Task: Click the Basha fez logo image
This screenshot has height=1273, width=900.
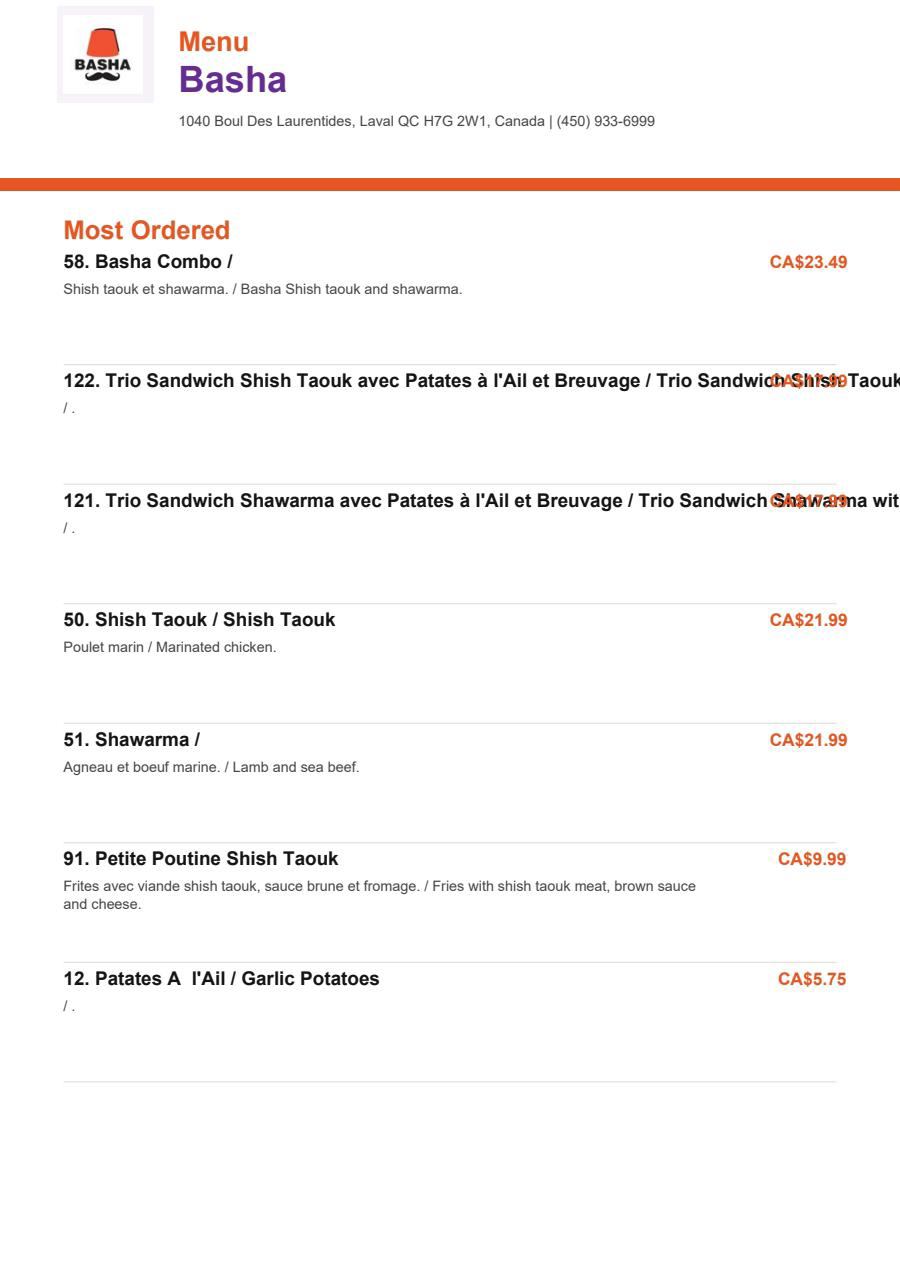Action: tap(105, 54)
